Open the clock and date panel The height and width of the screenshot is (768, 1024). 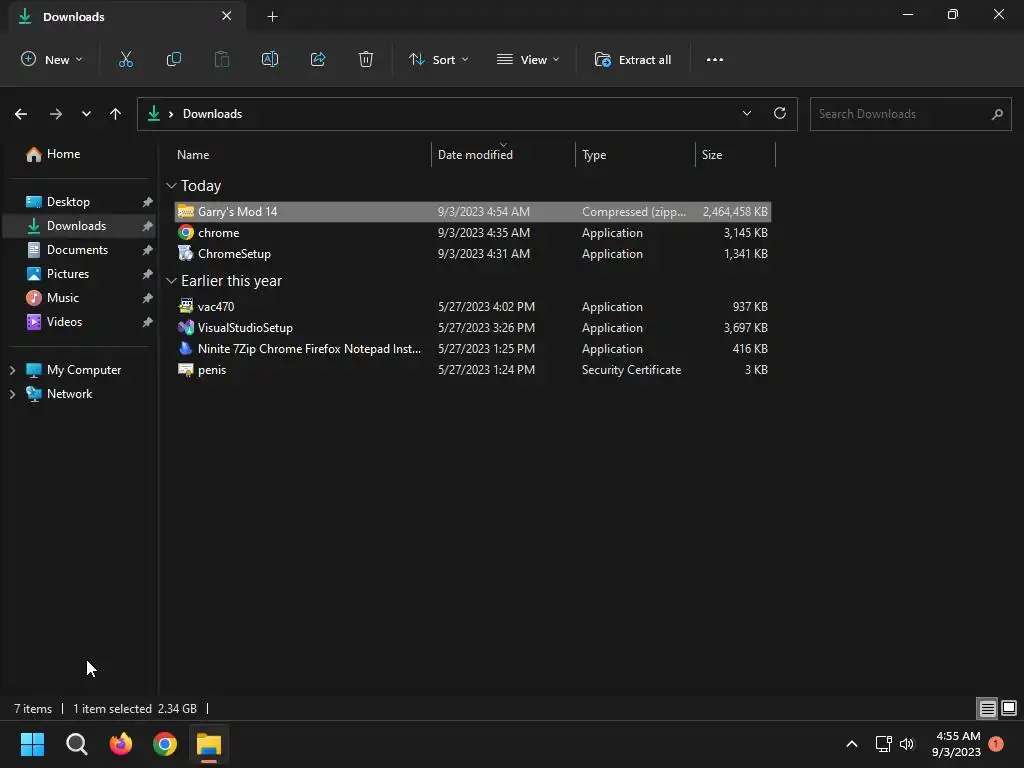click(957, 744)
